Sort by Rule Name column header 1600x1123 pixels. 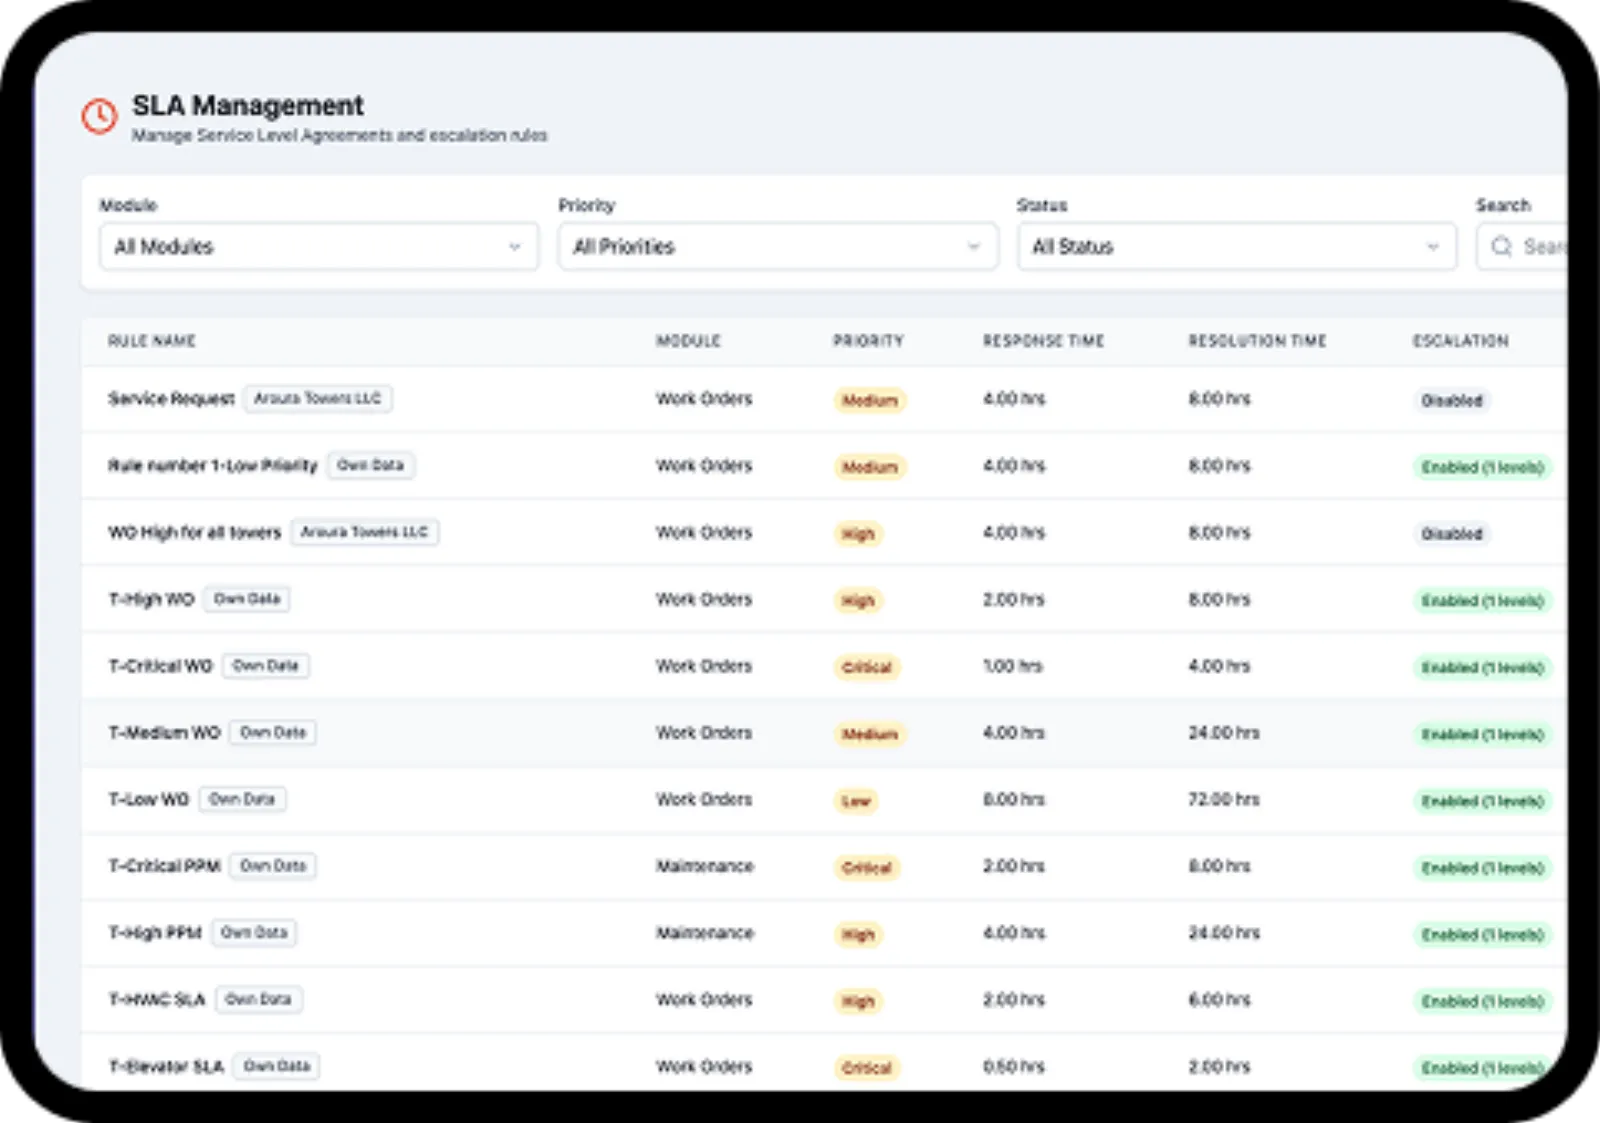coord(152,341)
